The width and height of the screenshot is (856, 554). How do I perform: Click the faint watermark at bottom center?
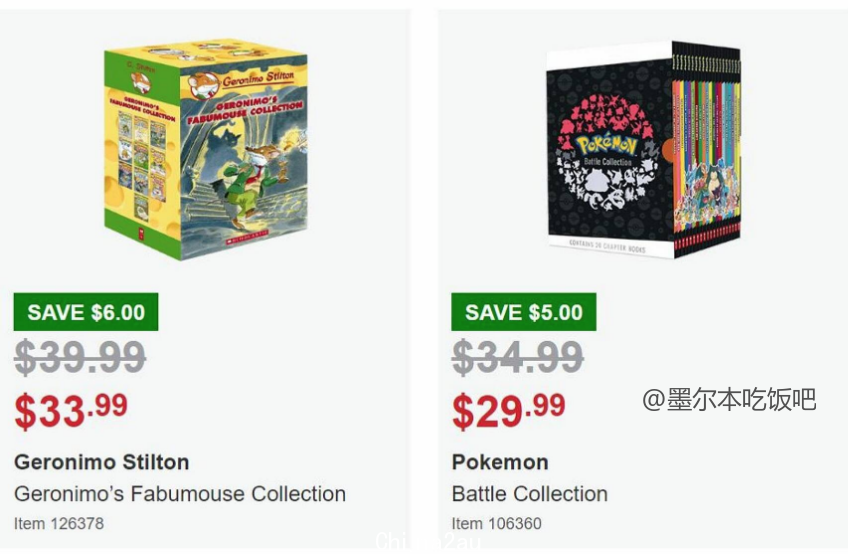coord(429,541)
